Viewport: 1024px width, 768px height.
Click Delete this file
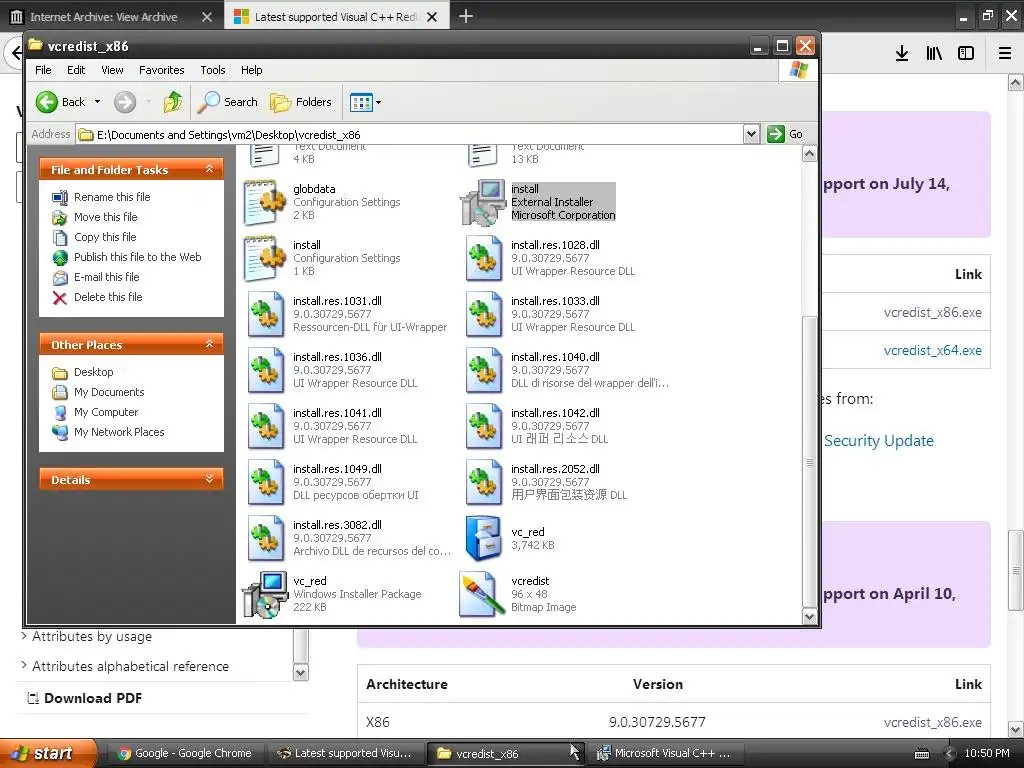(108, 297)
